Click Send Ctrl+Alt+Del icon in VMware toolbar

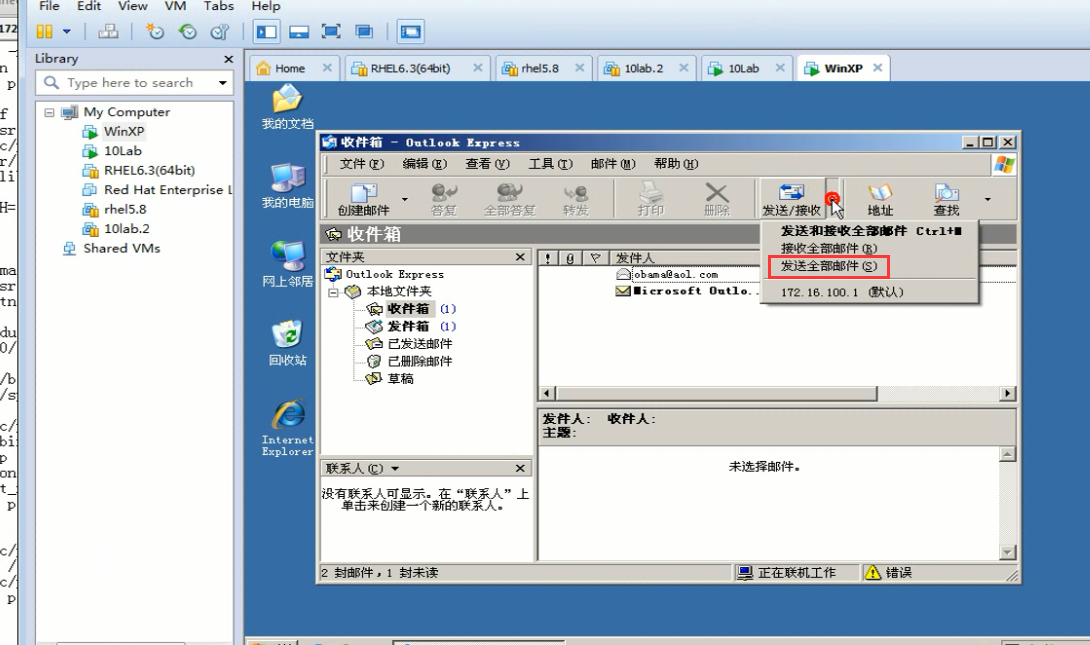(x=108, y=31)
